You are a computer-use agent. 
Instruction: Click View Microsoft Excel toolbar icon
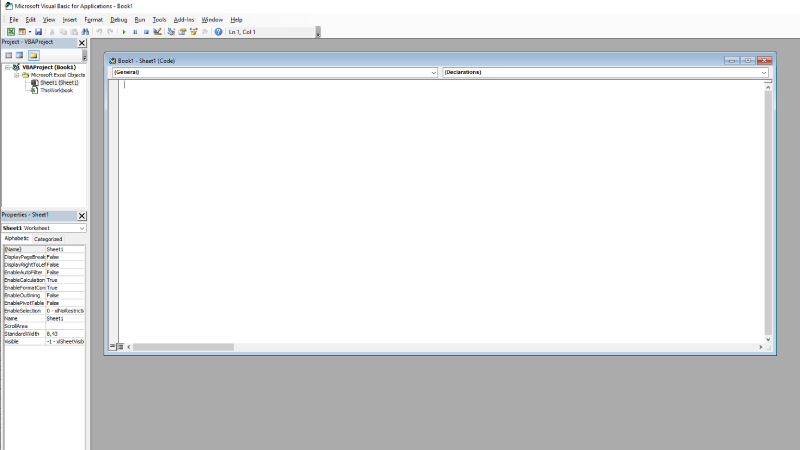click(11, 32)
